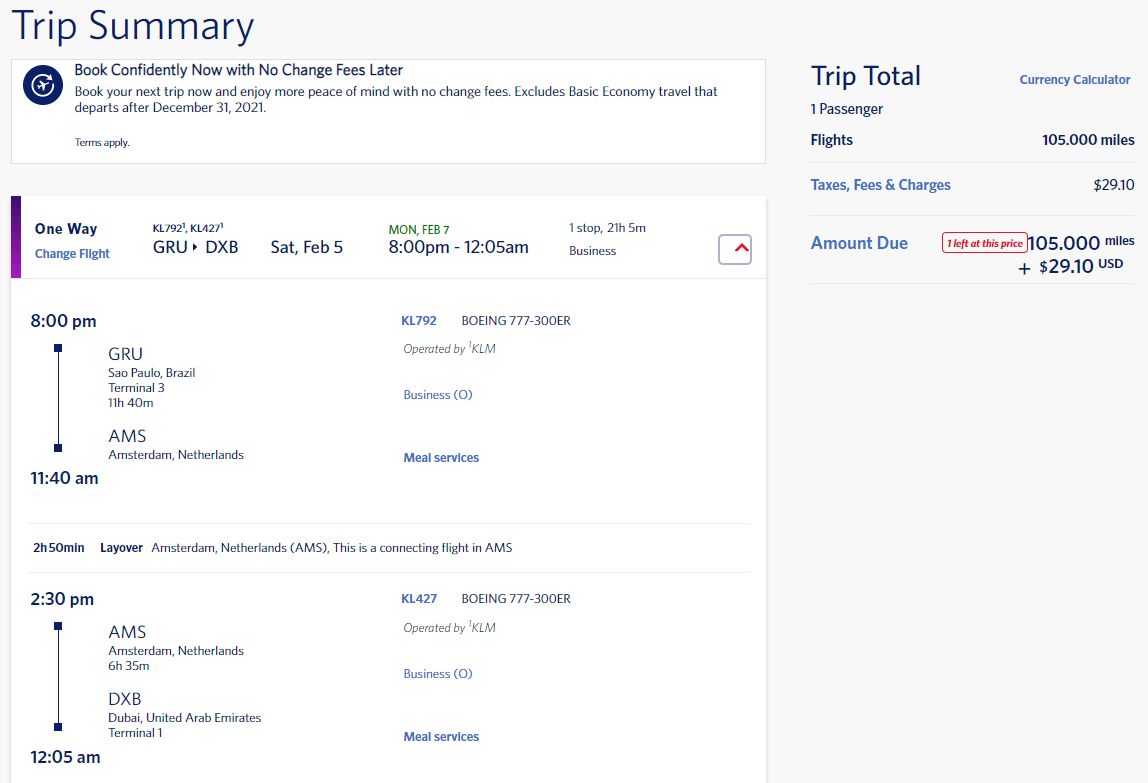Click the Sat, Feb 5 departure date
Viewport: 1148px width, 783px height.
click(x=307, y=248)
